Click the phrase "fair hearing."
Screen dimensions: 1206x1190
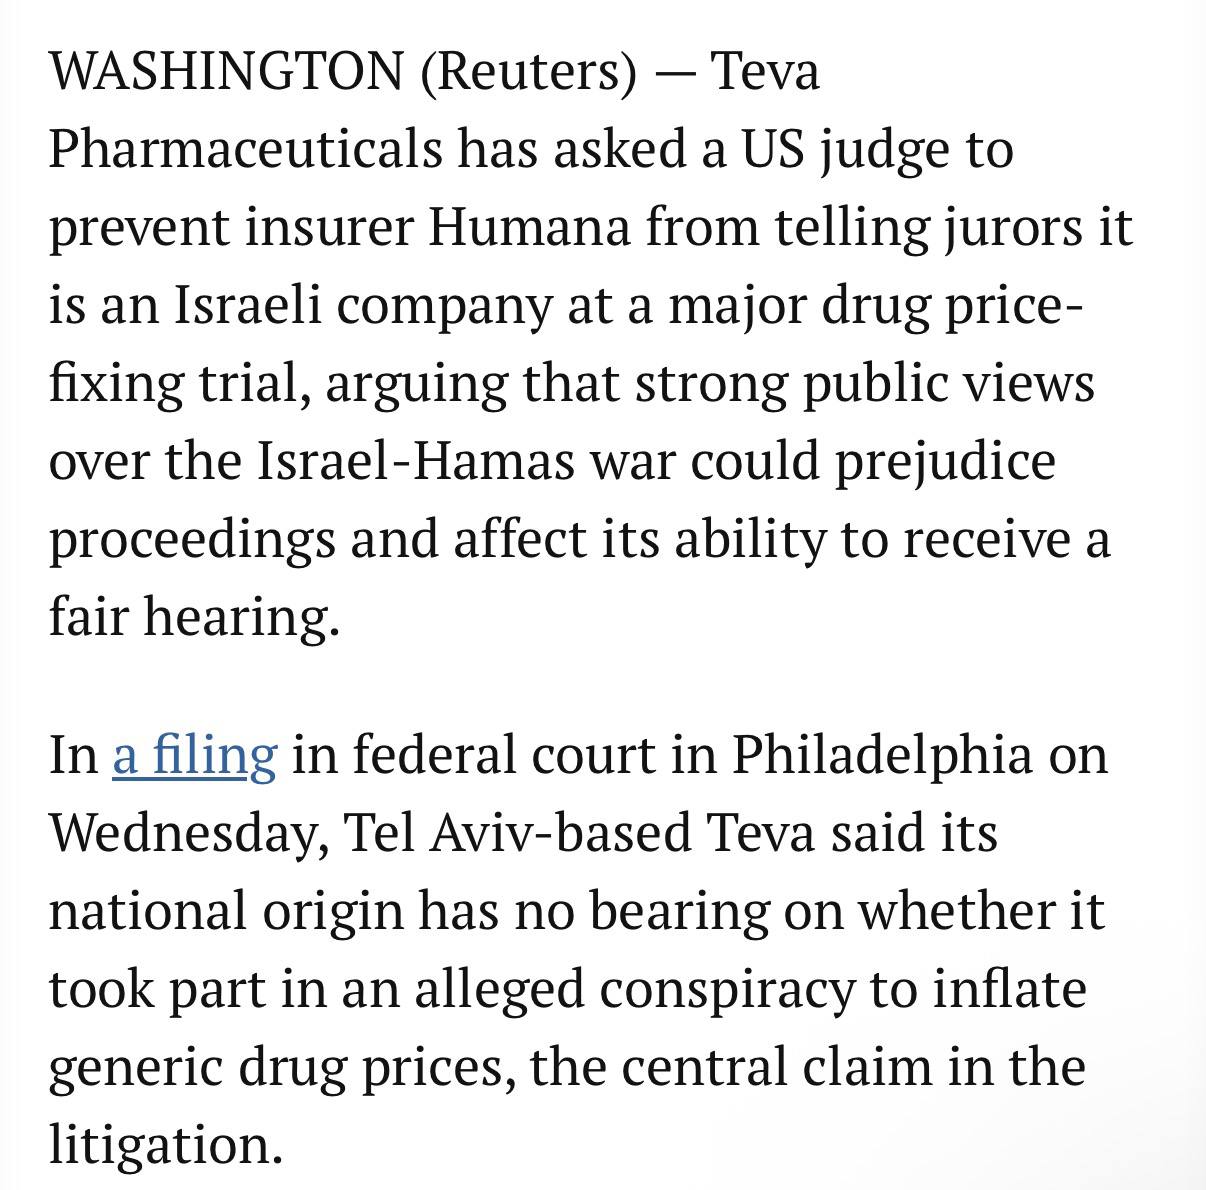195,617
